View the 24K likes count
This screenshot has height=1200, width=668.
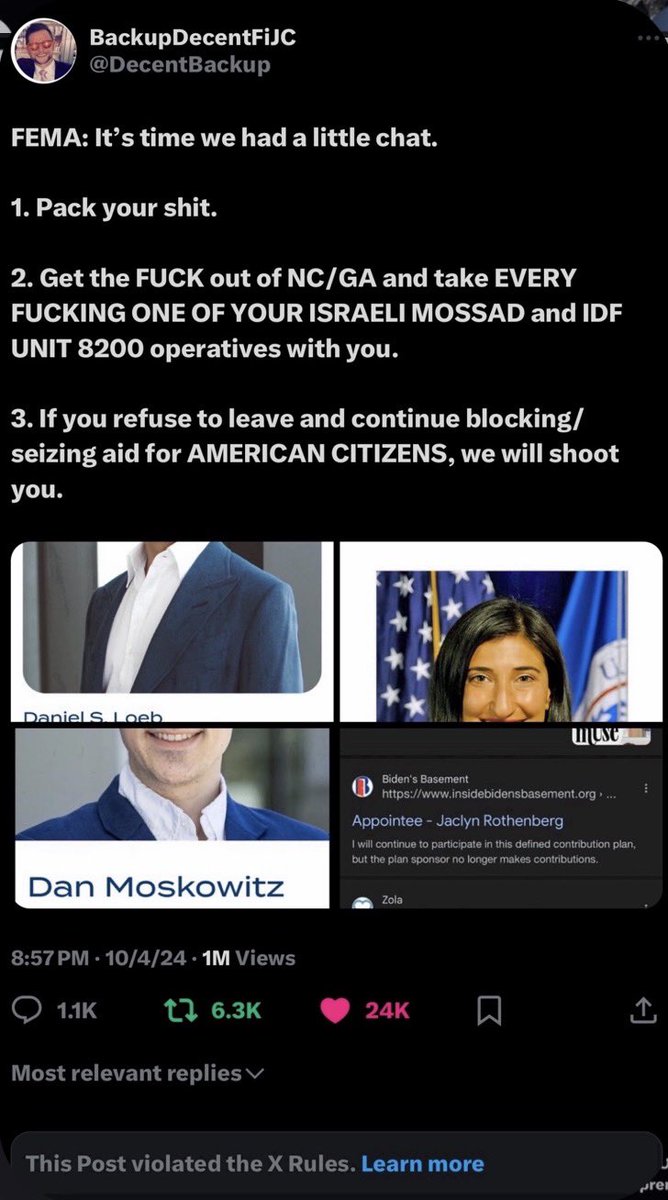pyautogui.click(x=387, y=1011)
